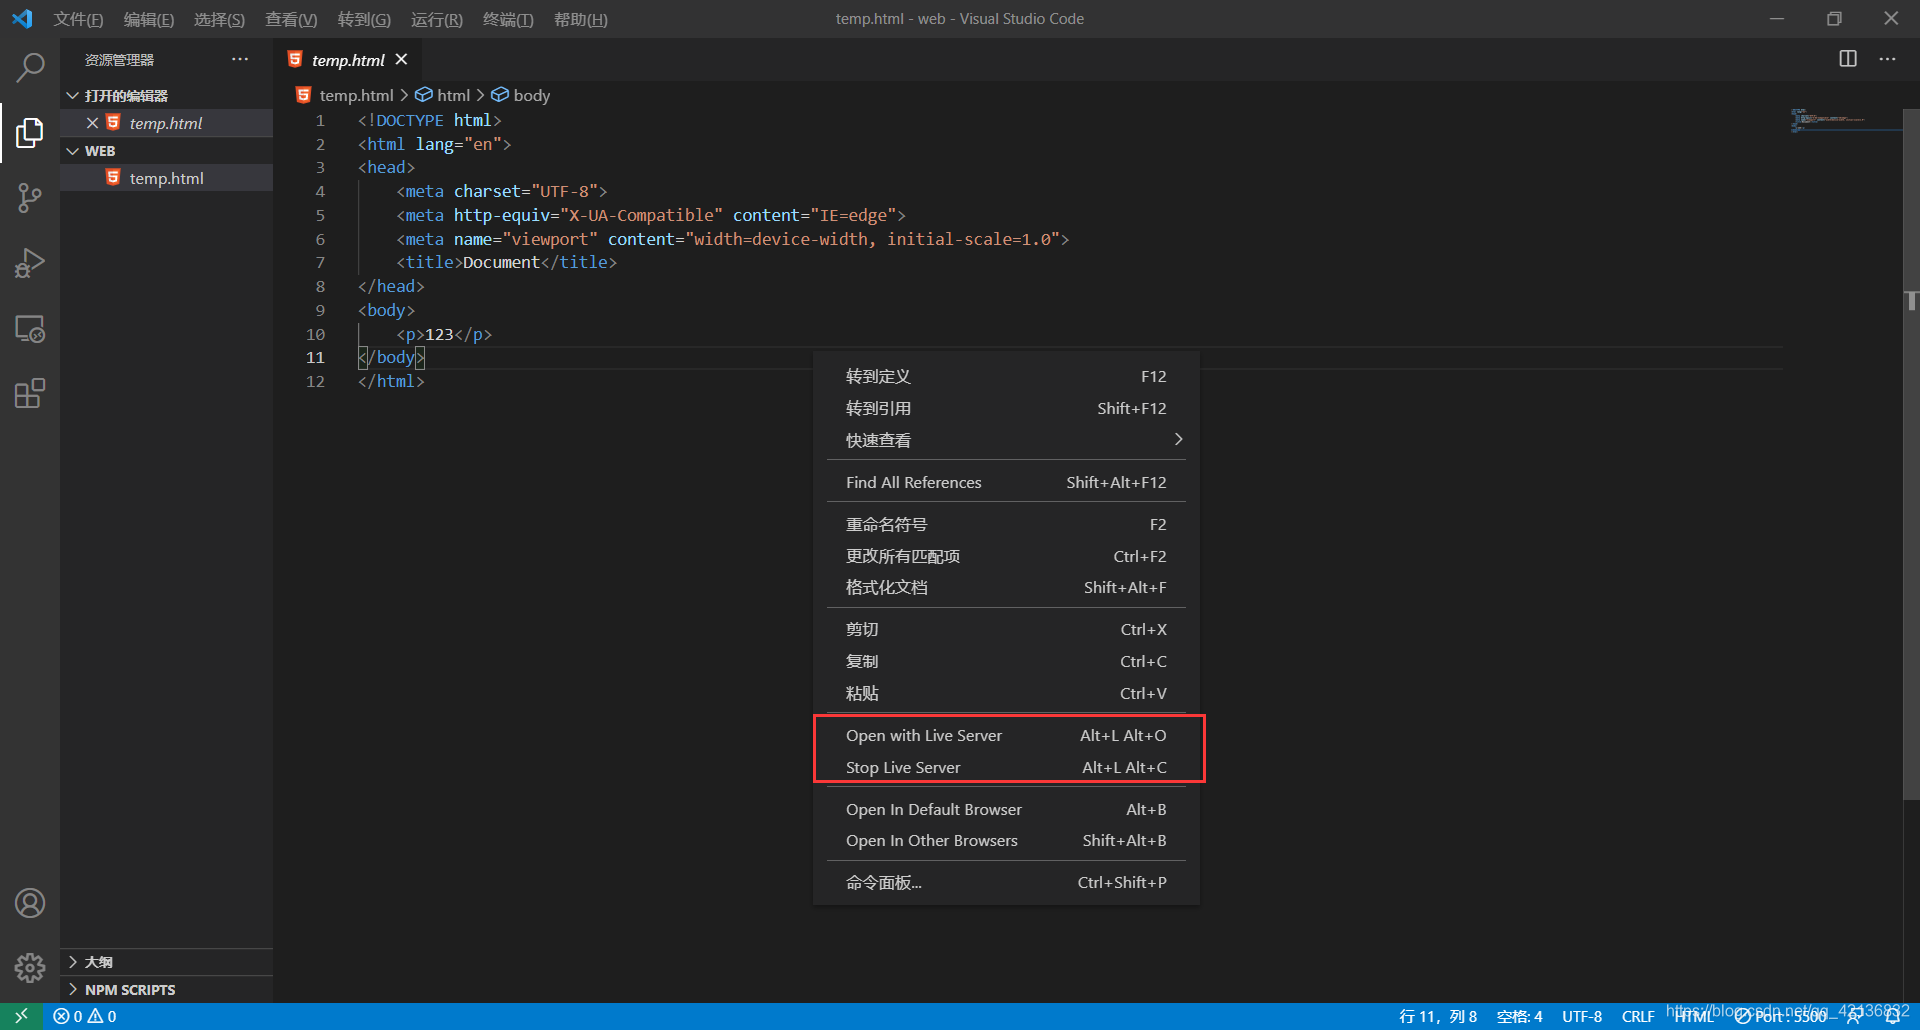
Task: Click HTML language mode in status bar
Action: pos(1694,1016)
